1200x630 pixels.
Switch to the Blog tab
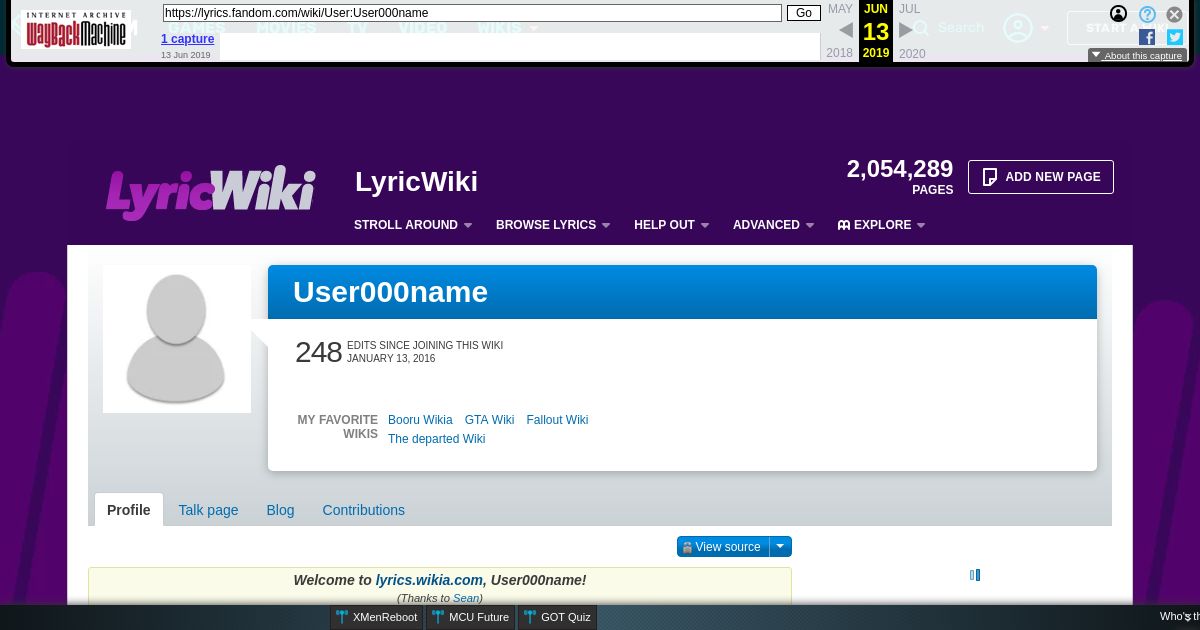280,510
